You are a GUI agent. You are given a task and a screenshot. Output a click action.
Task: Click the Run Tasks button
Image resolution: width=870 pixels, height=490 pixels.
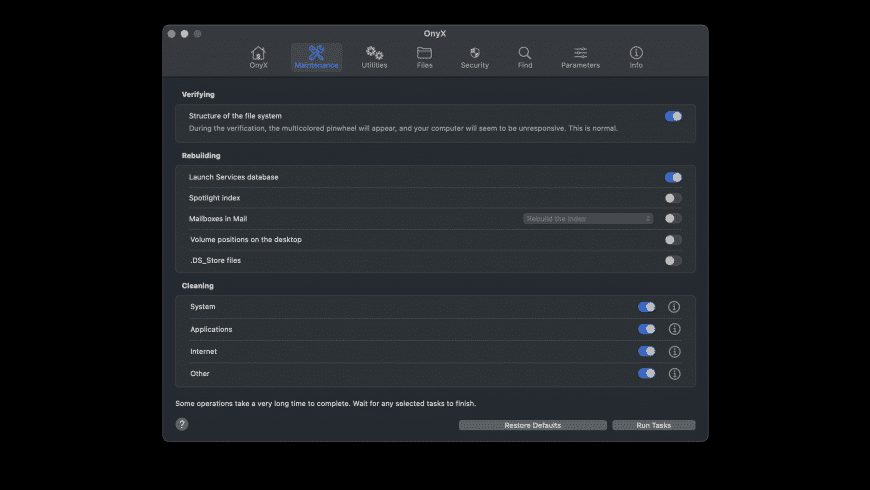654,425
